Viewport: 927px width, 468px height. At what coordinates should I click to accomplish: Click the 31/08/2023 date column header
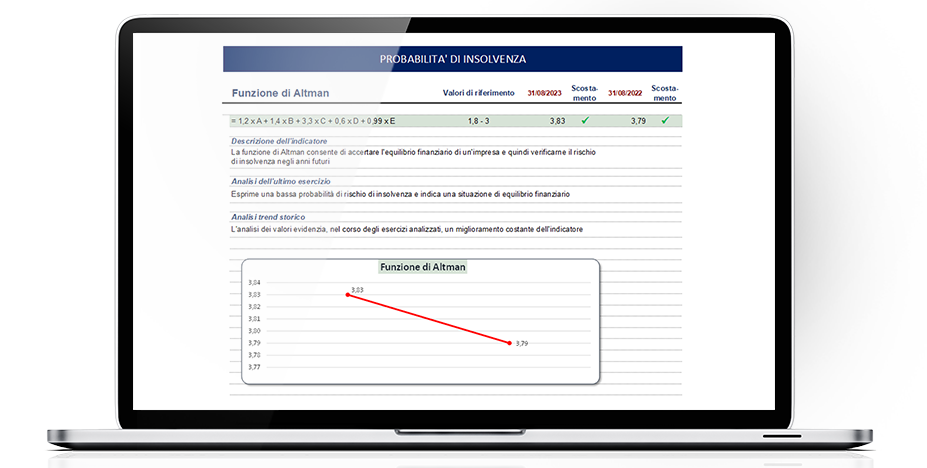(545, 93)
